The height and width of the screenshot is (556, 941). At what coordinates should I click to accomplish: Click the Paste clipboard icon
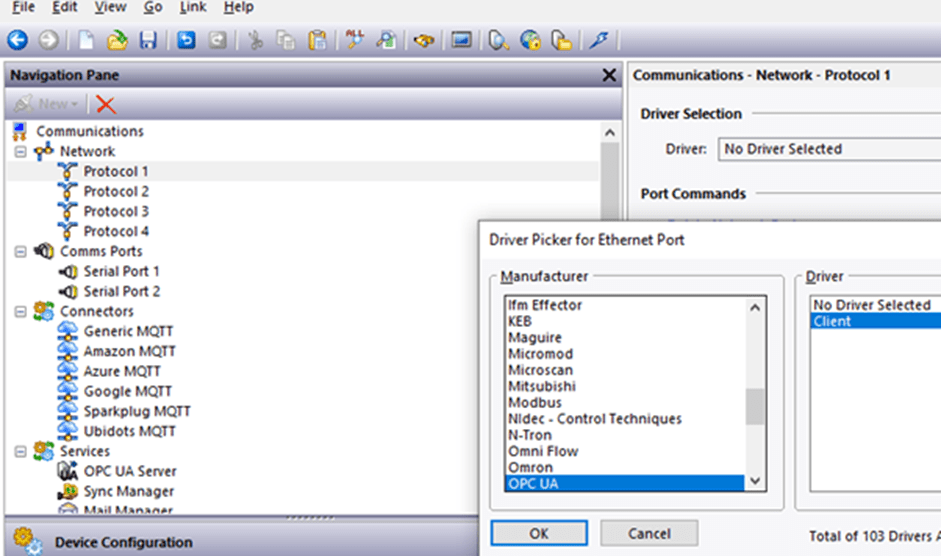tap(317, 40)
